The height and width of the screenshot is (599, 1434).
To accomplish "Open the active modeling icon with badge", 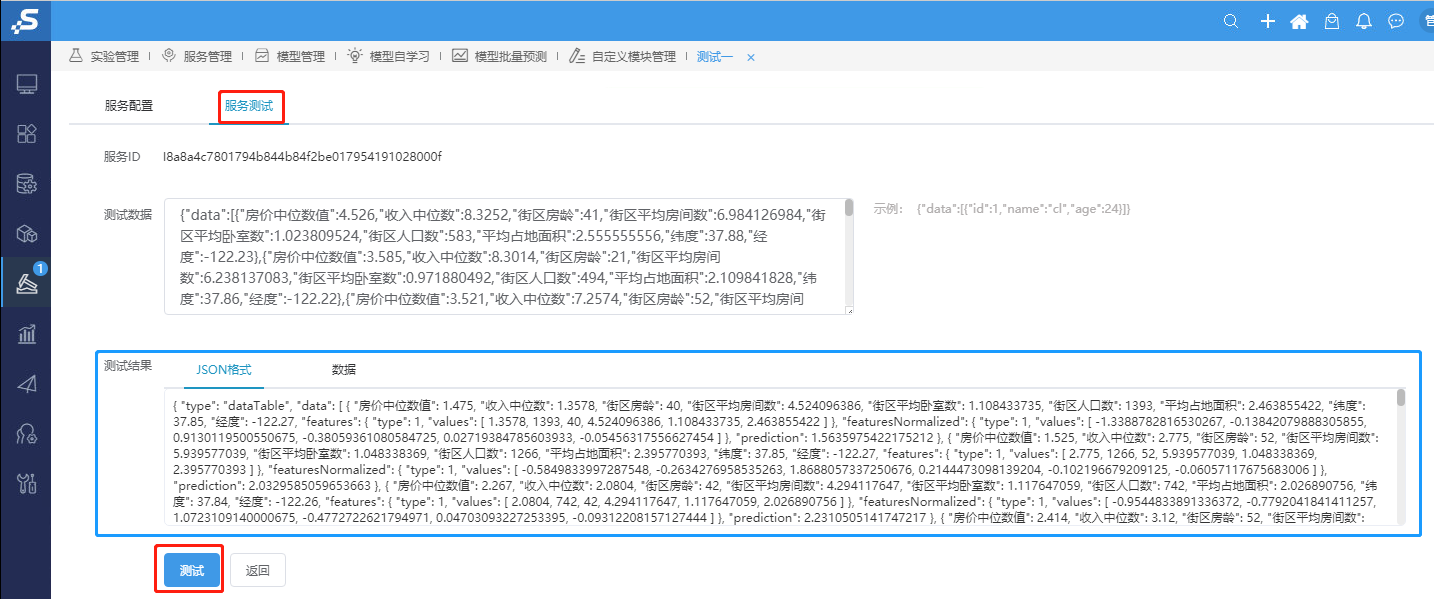I will pos(27,284).
